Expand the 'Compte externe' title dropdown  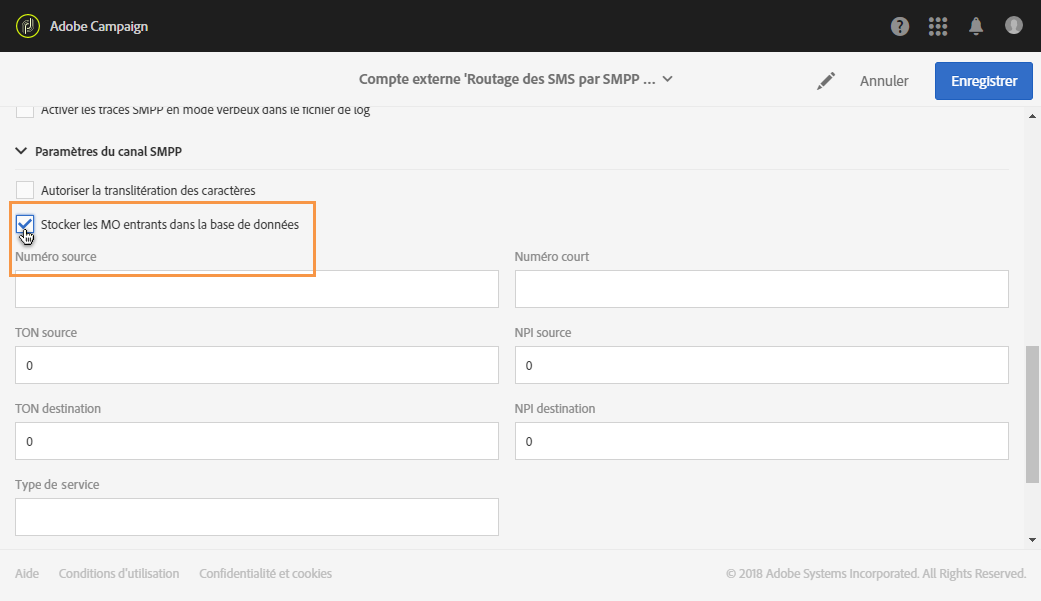click(667, 80)
